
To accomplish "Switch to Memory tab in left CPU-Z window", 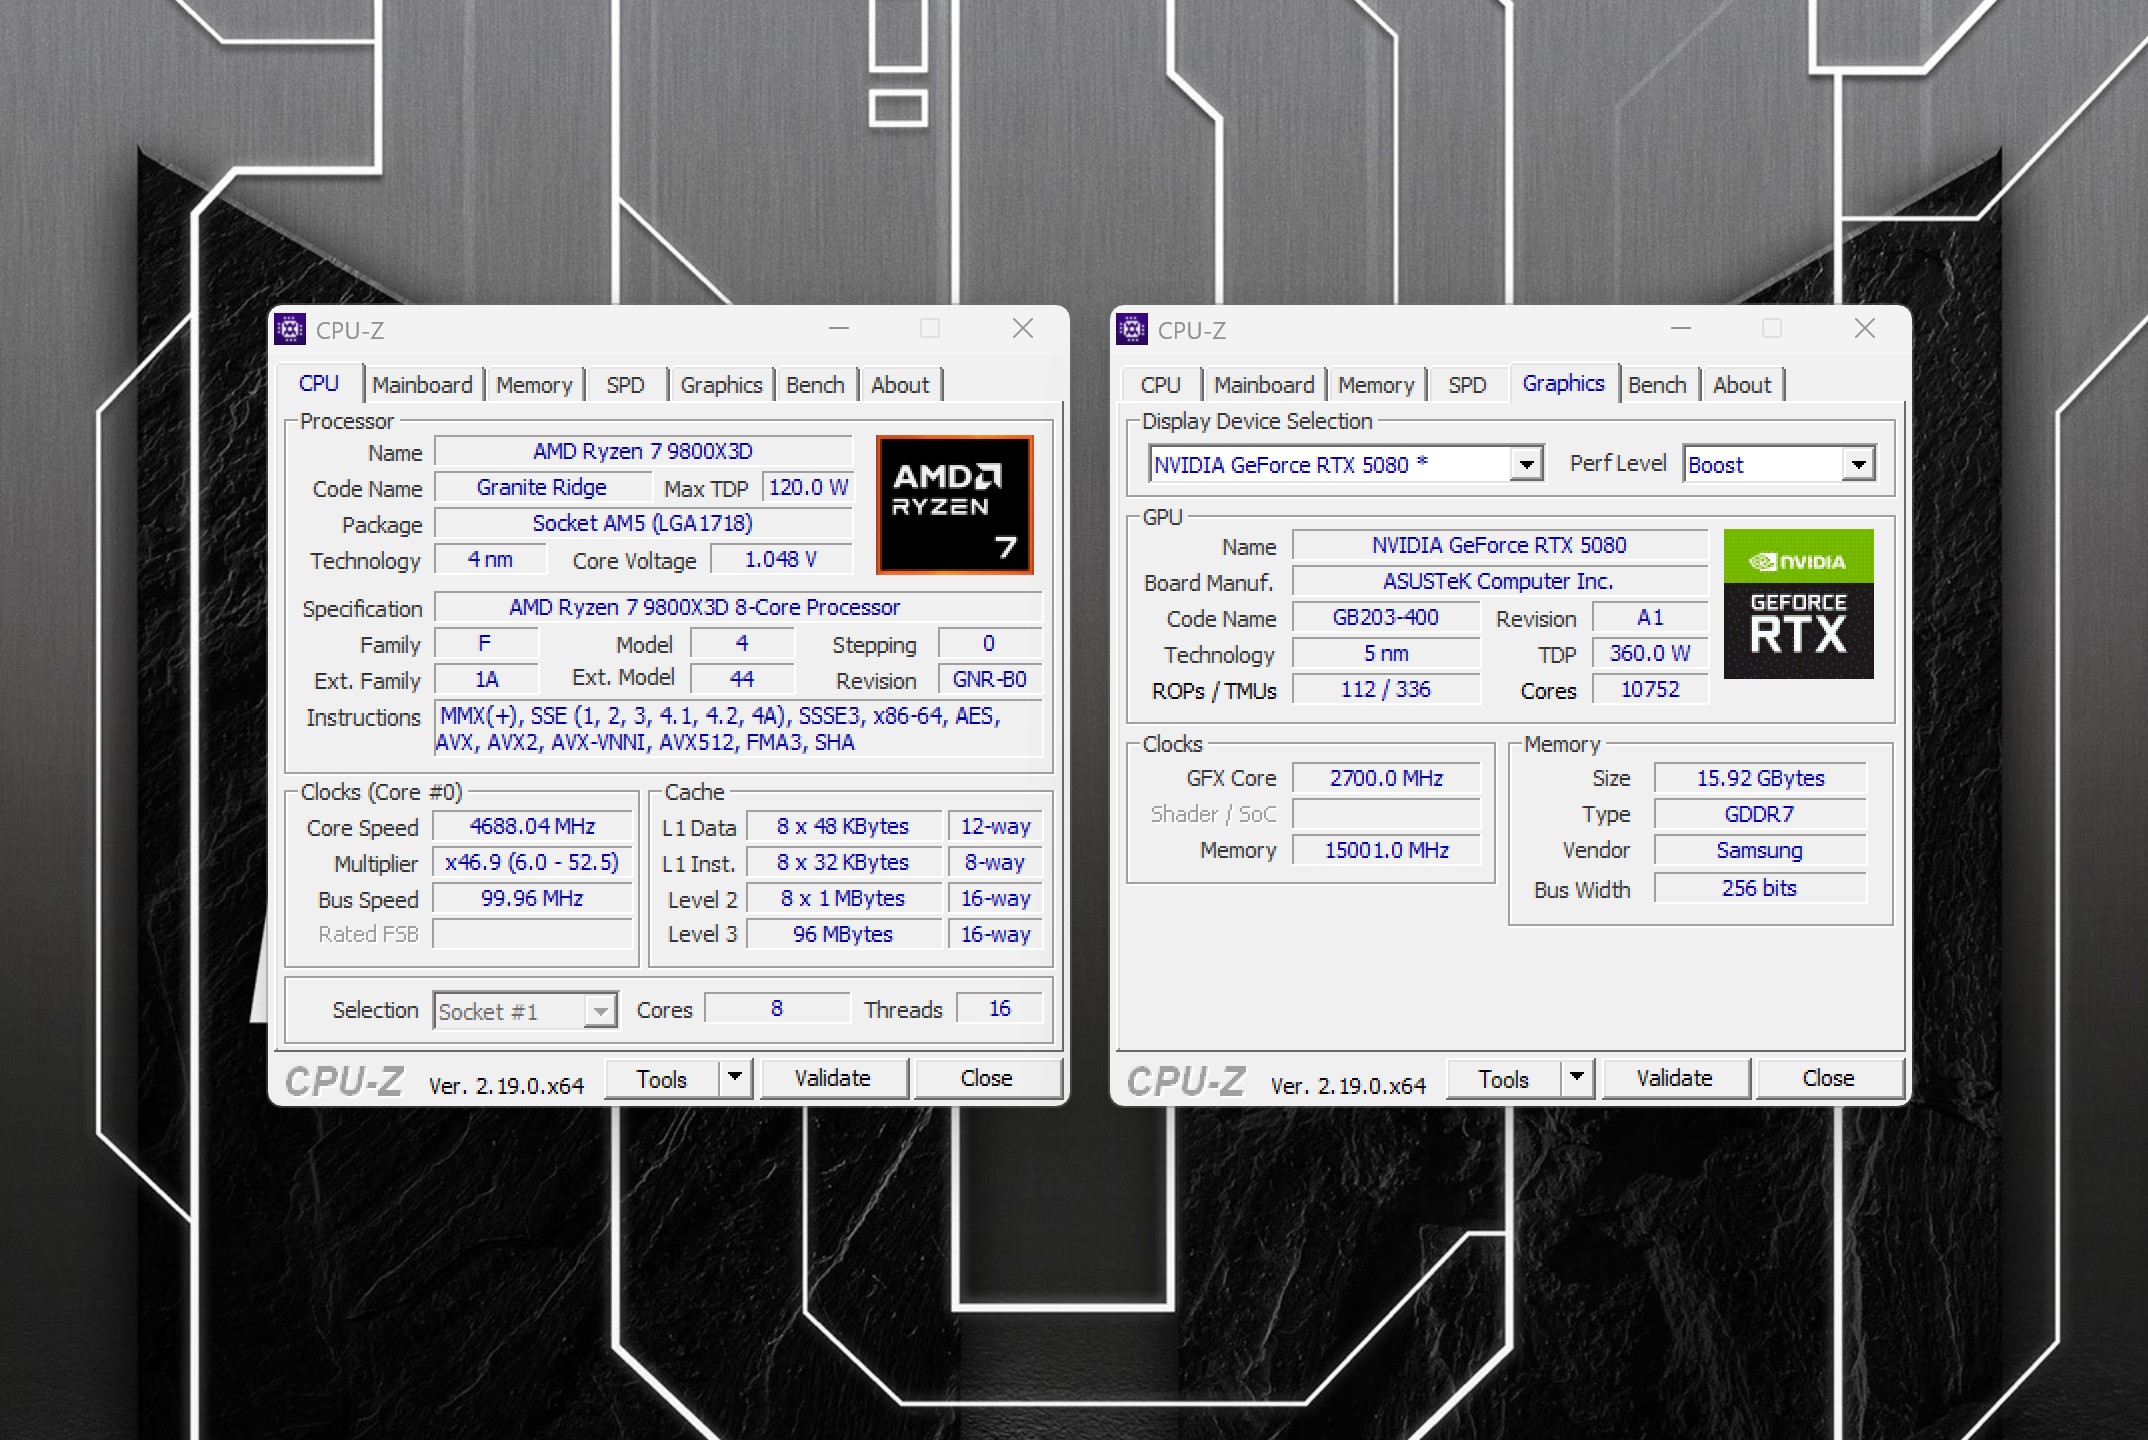I will point(534,385).
